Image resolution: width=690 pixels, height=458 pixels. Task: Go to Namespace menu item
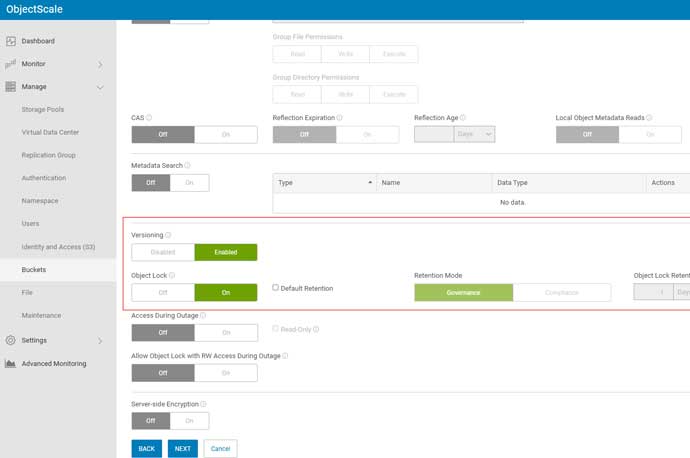40,200
